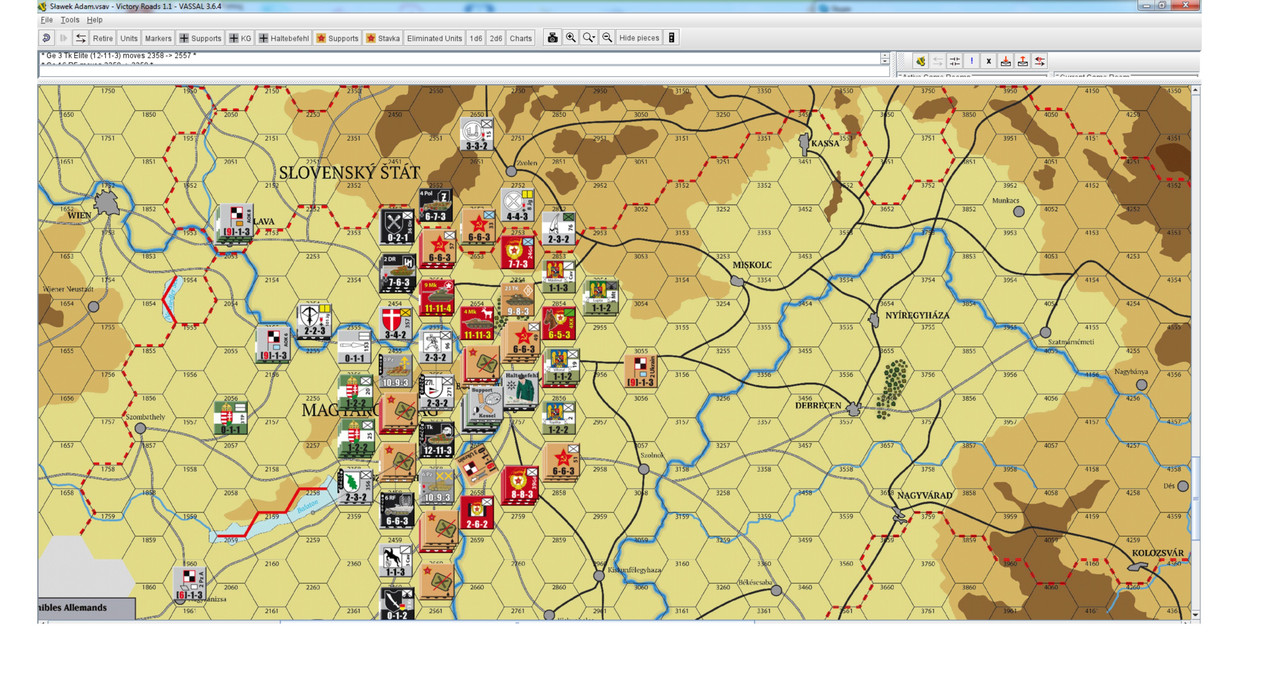
Task: Click the synchronize arrows icon in server panel
Action: click(x=955, y=61)
